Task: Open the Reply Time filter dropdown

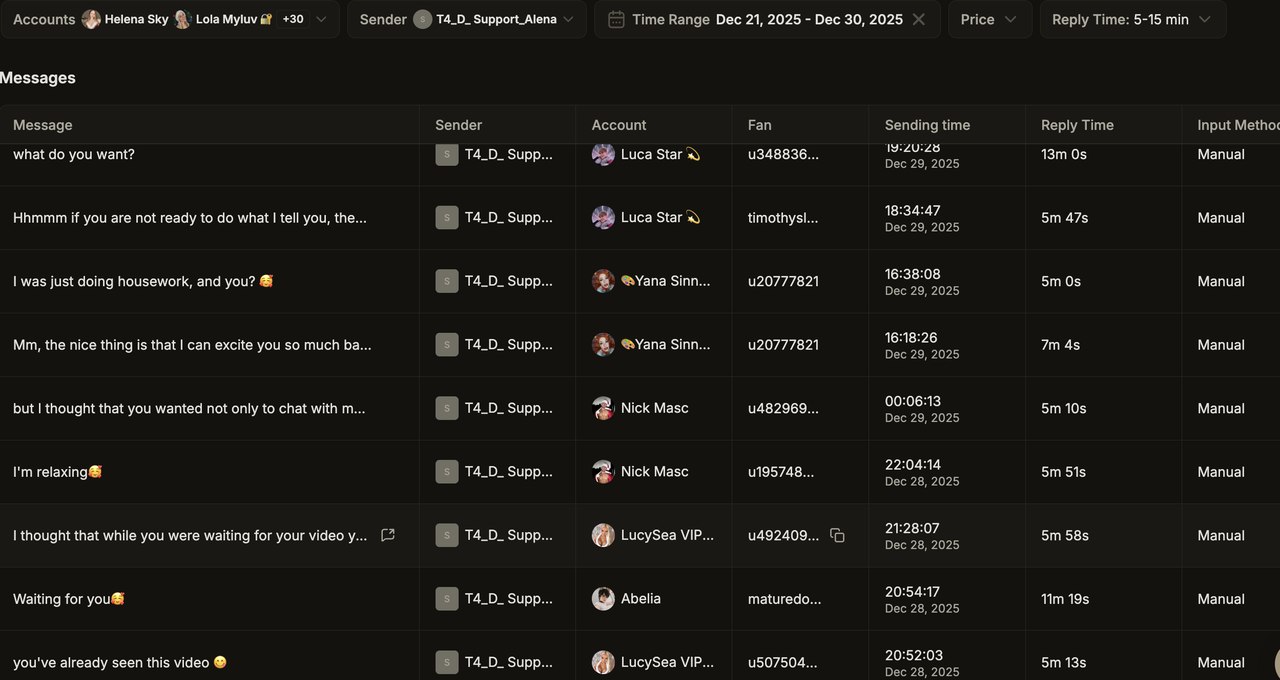Action: (x=1133, y=19)
